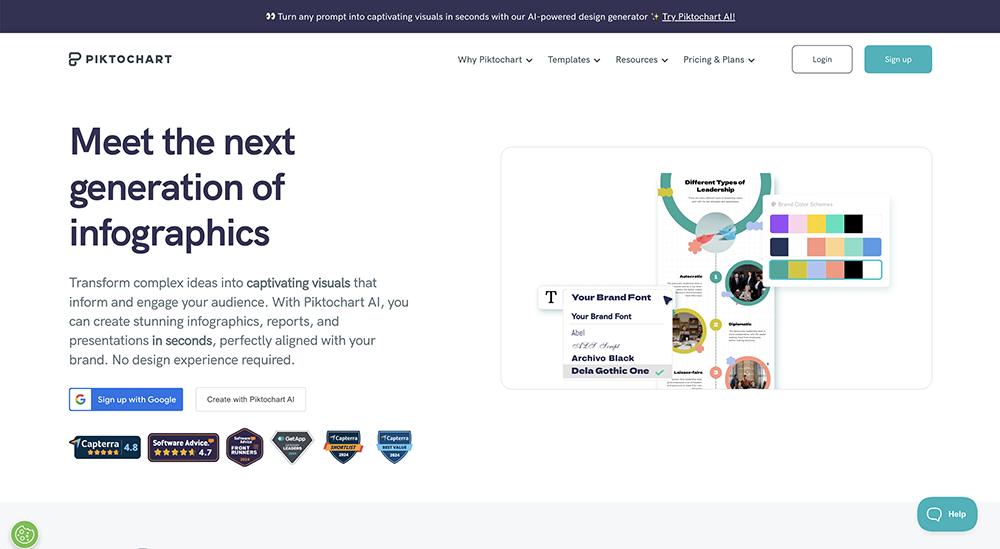Select the navy blue color swatch

(x=779, y=247)
